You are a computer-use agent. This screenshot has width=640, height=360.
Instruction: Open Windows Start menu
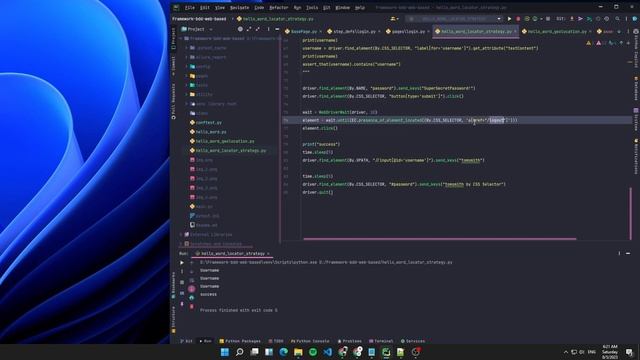224,352
